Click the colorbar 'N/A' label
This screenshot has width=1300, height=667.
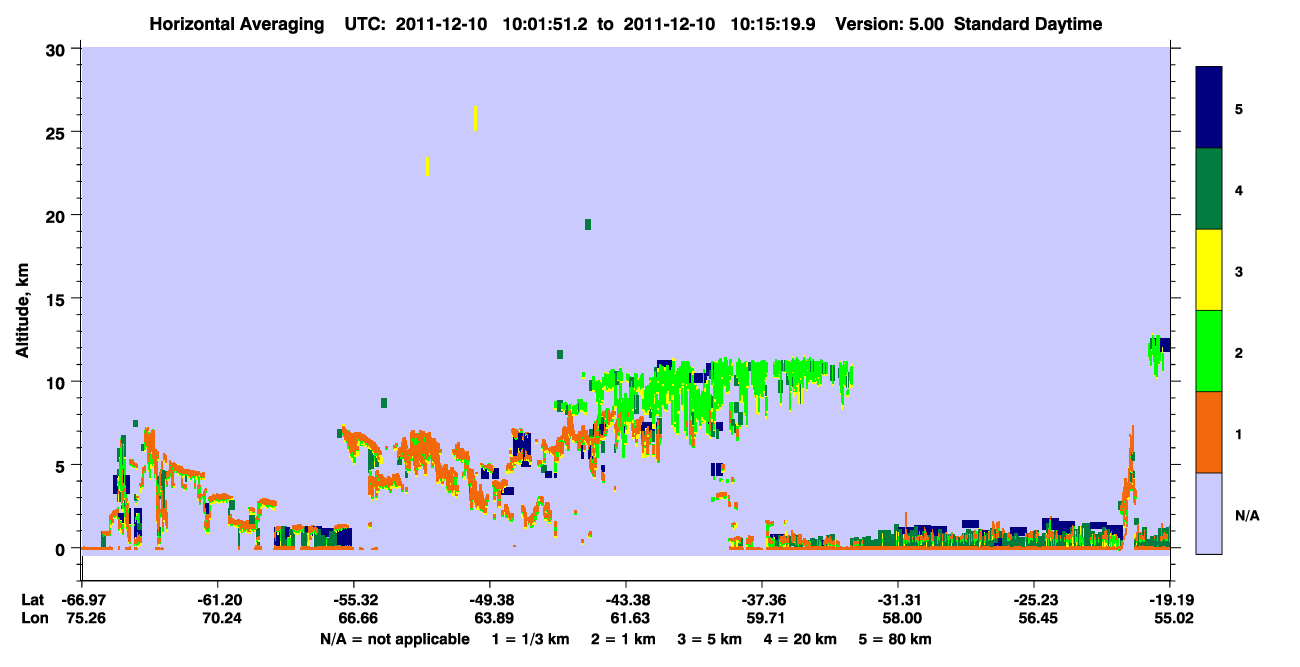(x=1247, y=516)
